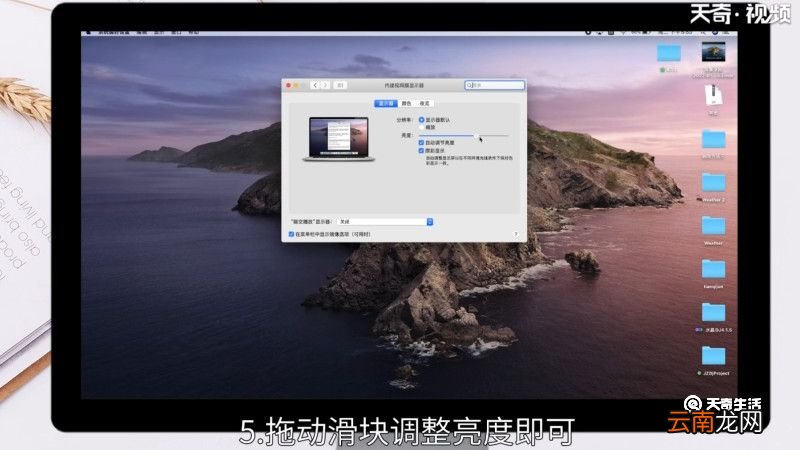Switch to the 夜览 tab
This screenshot has width=800, height=450.
click(424, 104)
